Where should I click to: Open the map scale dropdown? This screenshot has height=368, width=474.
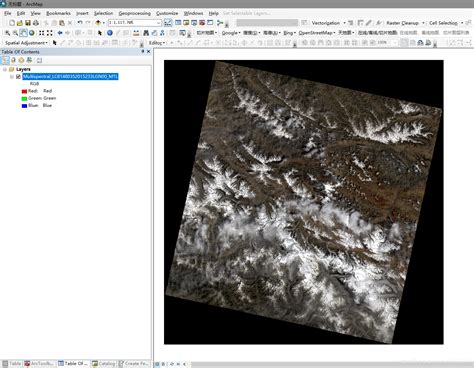coord(158,23)
